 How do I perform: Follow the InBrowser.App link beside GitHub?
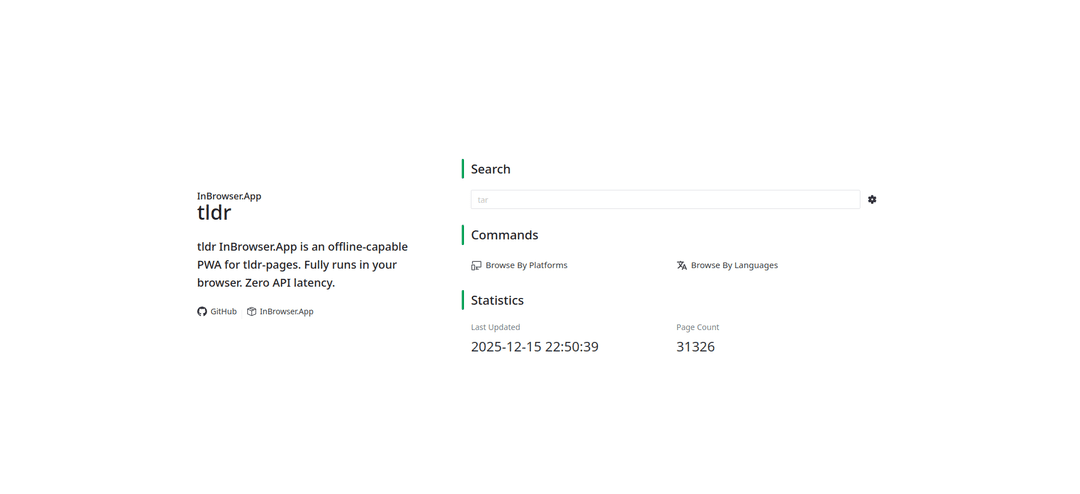pyautogui.click(x=286, y=312)
